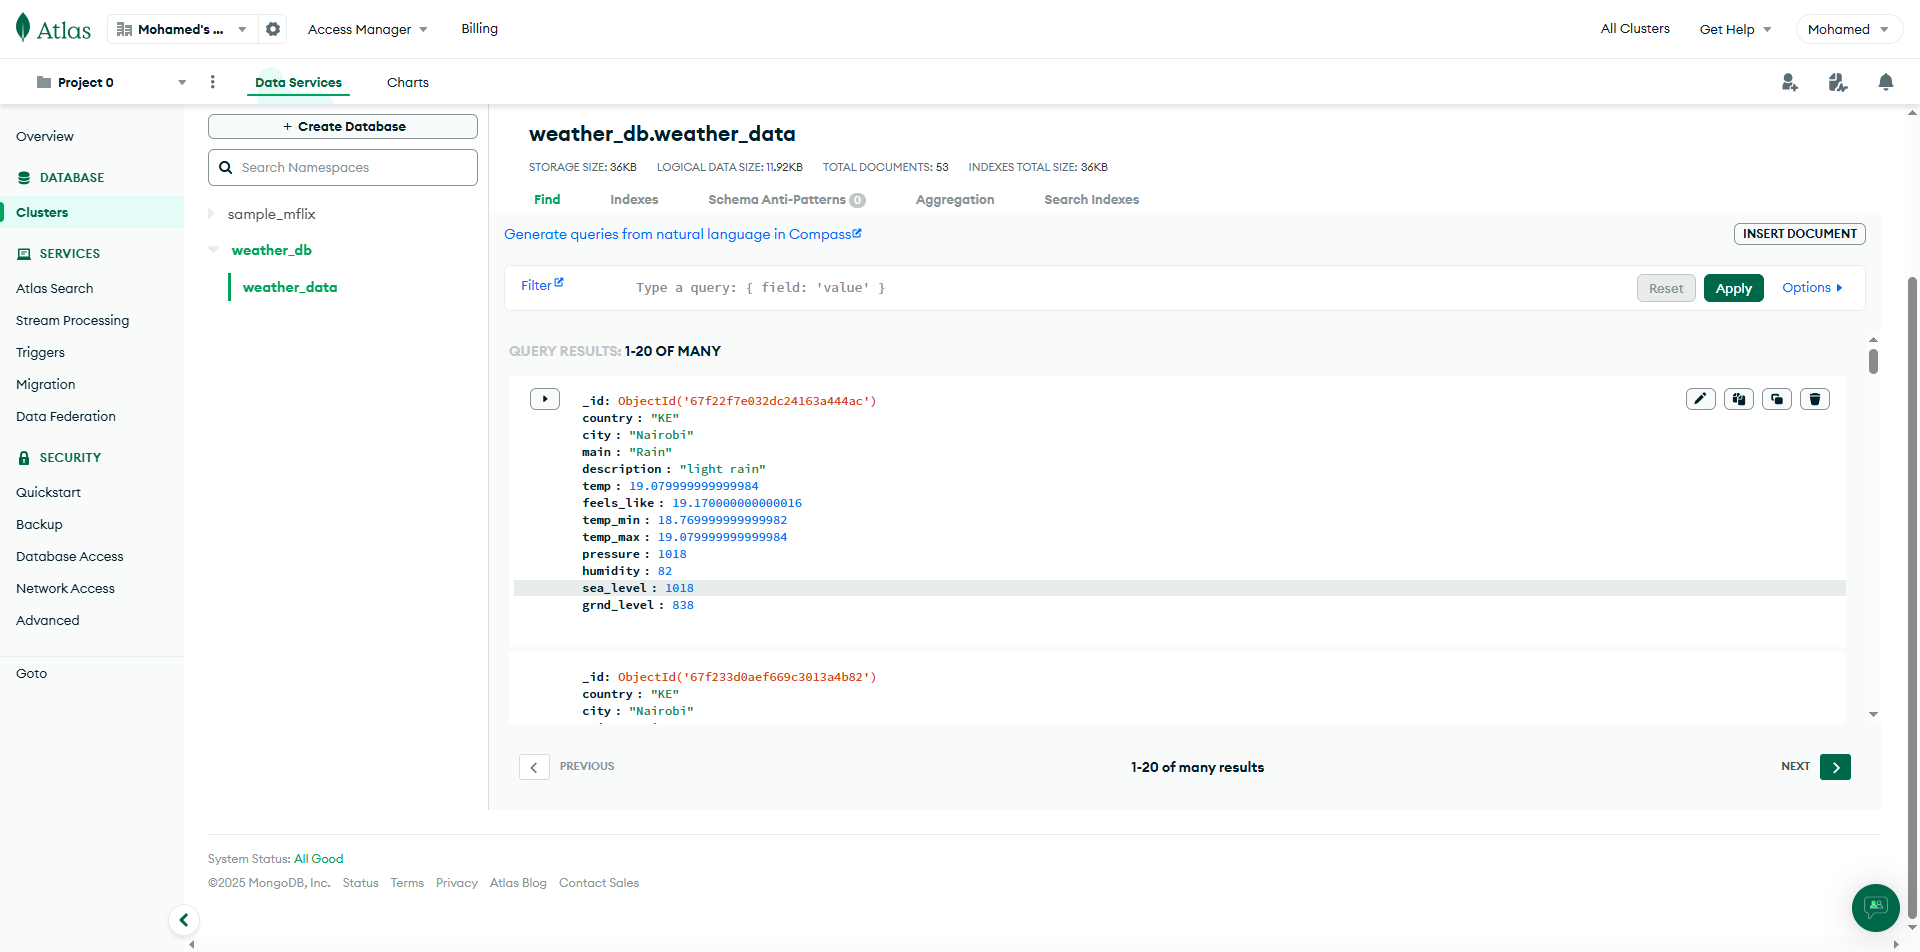
Task: Open Goto in sidebar
Action: 32,673
